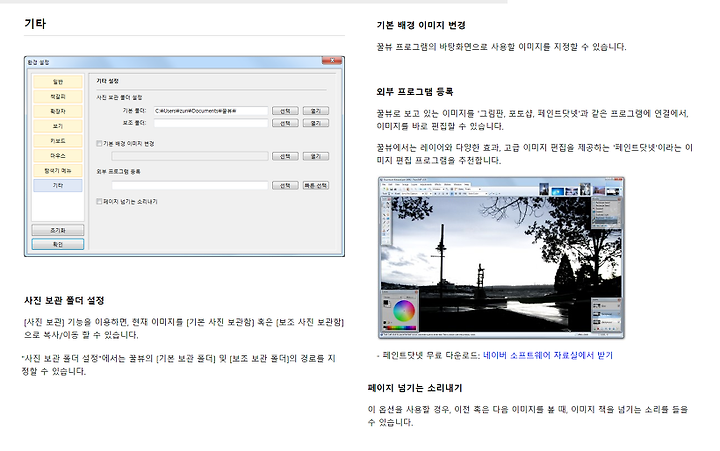This screenshot has height=451, width=720.
Task: Click the 외부 프로그램 등록 article heading
Action: [x=415, y=91]
